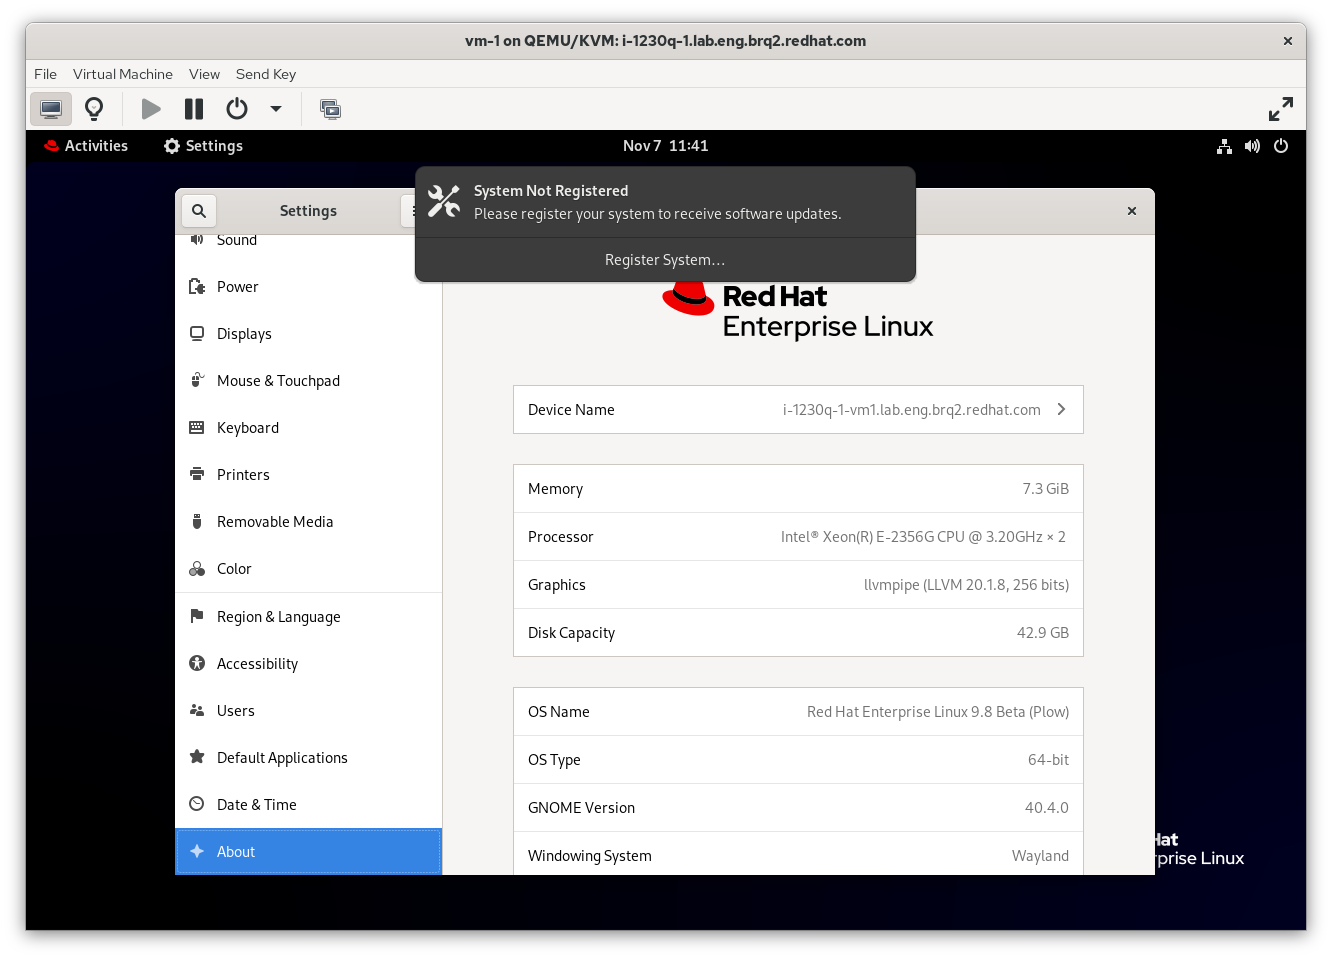Open the View menu
1332x959 pixels.
tap(204, 74)
